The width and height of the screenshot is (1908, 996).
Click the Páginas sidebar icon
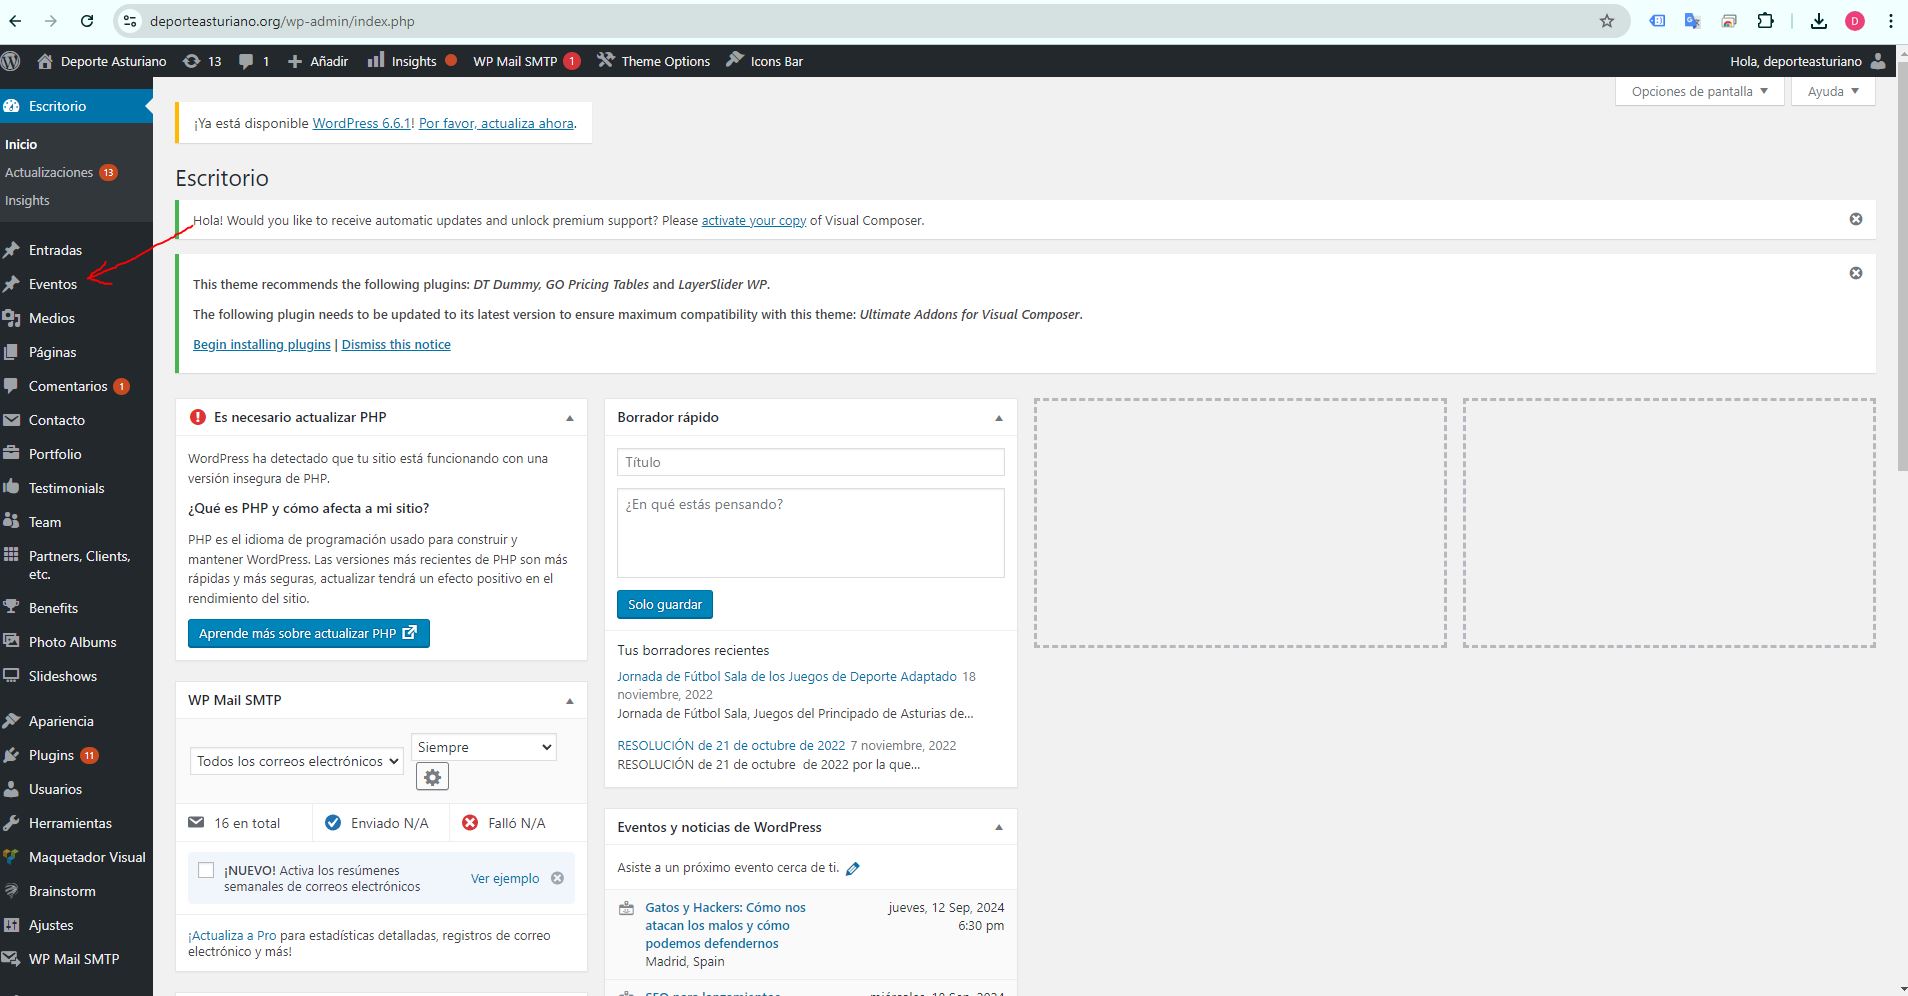tap(12, 352)
